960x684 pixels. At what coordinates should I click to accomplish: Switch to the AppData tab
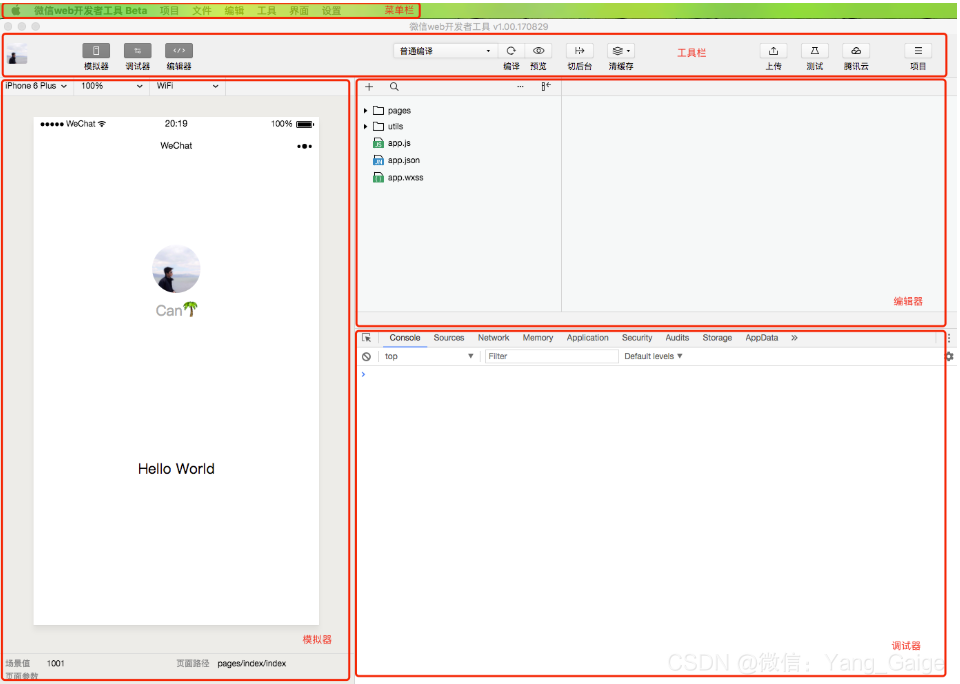coord(762,338)
